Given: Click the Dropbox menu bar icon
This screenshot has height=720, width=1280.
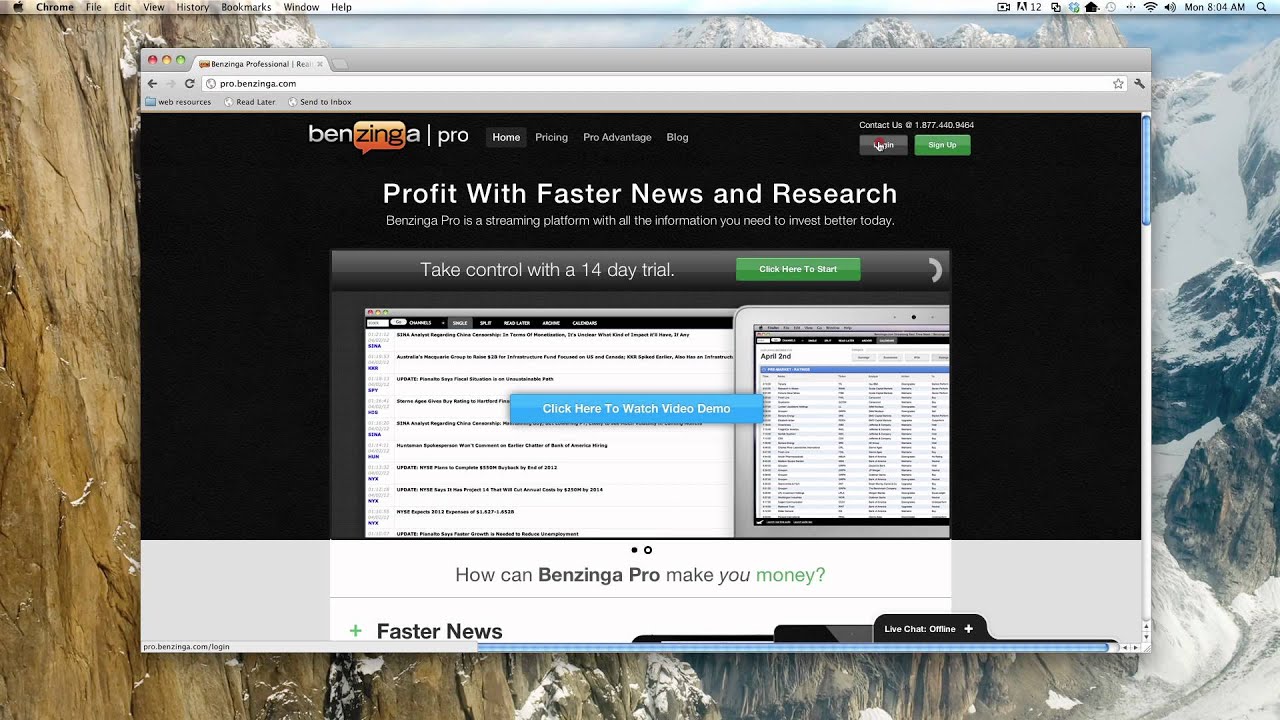Looking at the screenshot, I should 1073,7.
